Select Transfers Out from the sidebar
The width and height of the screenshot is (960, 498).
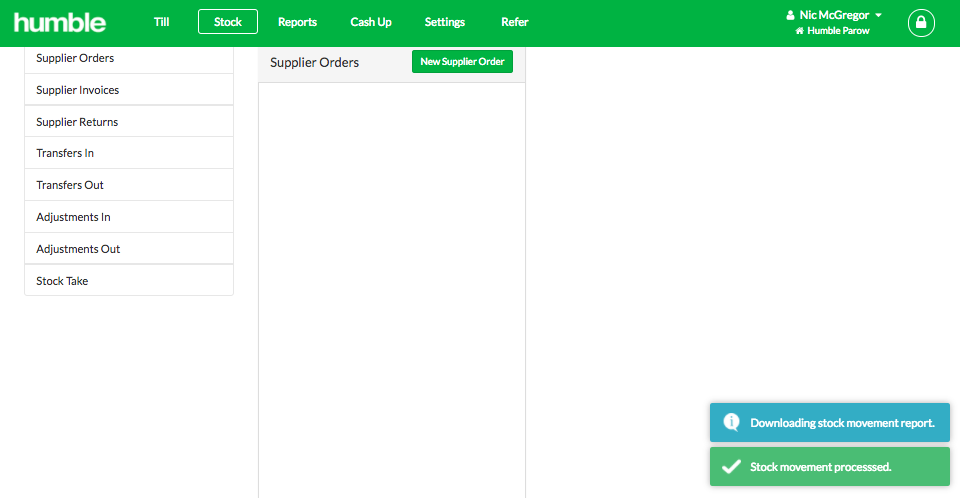click(129, 185)
